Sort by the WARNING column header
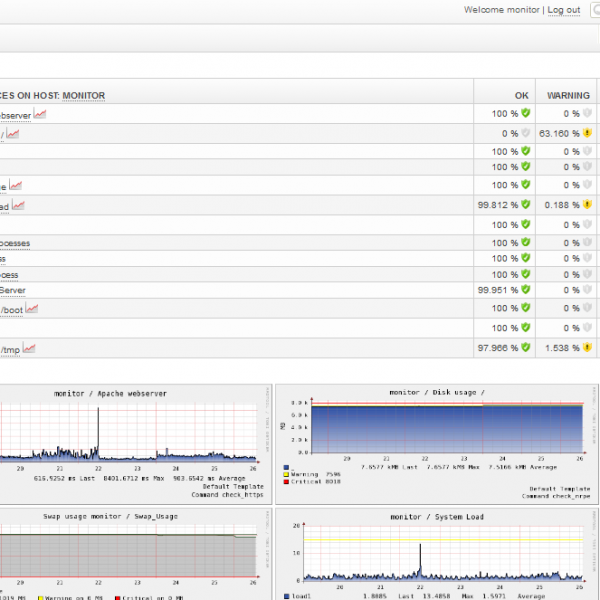The height and width of the screenshot is (600, 600). pos(567,96)
